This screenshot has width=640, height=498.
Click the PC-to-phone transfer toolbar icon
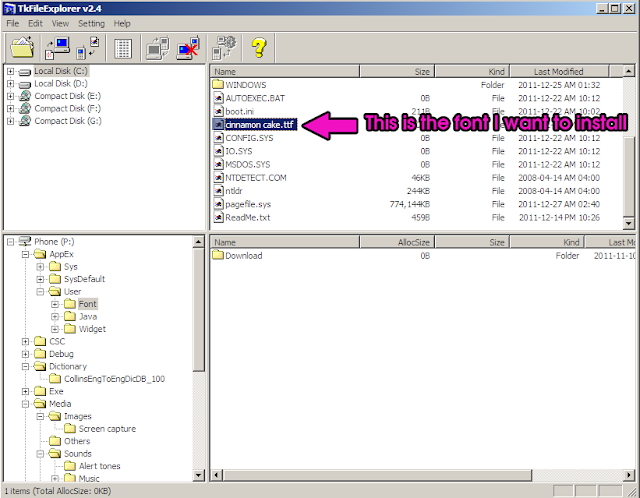88,48
